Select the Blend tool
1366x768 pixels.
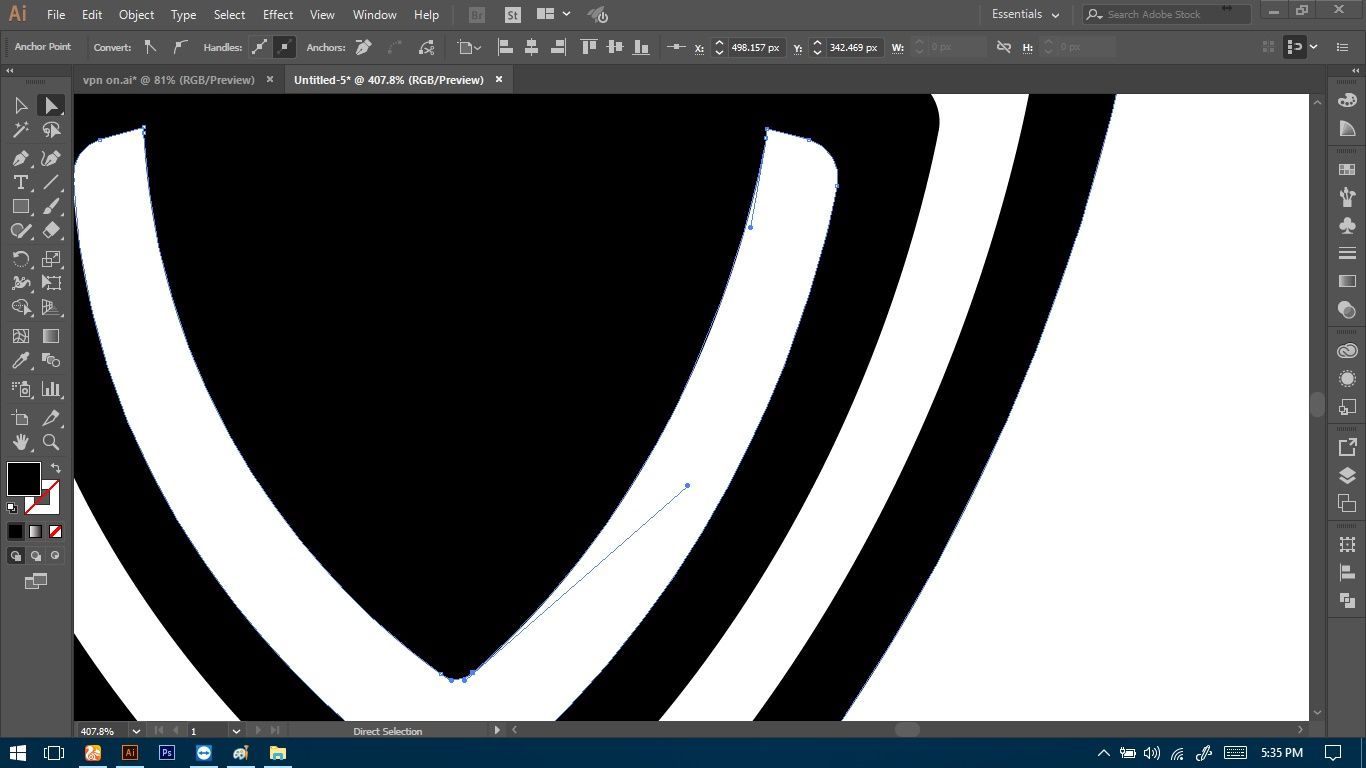[51, 361]
